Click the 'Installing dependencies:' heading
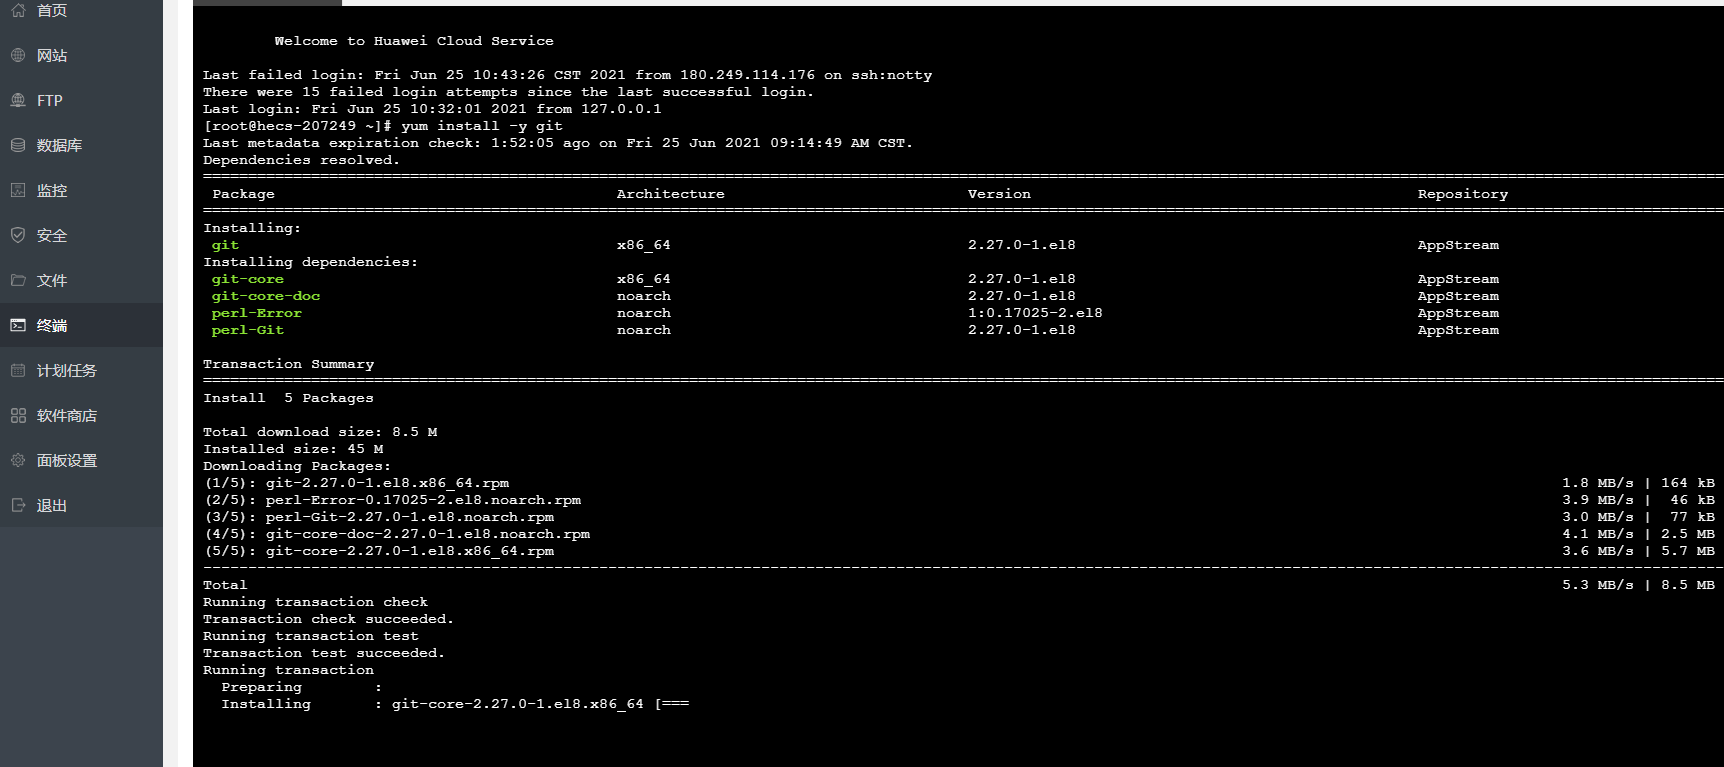This screenshot has height=767, width=1724. click(310, 262)
